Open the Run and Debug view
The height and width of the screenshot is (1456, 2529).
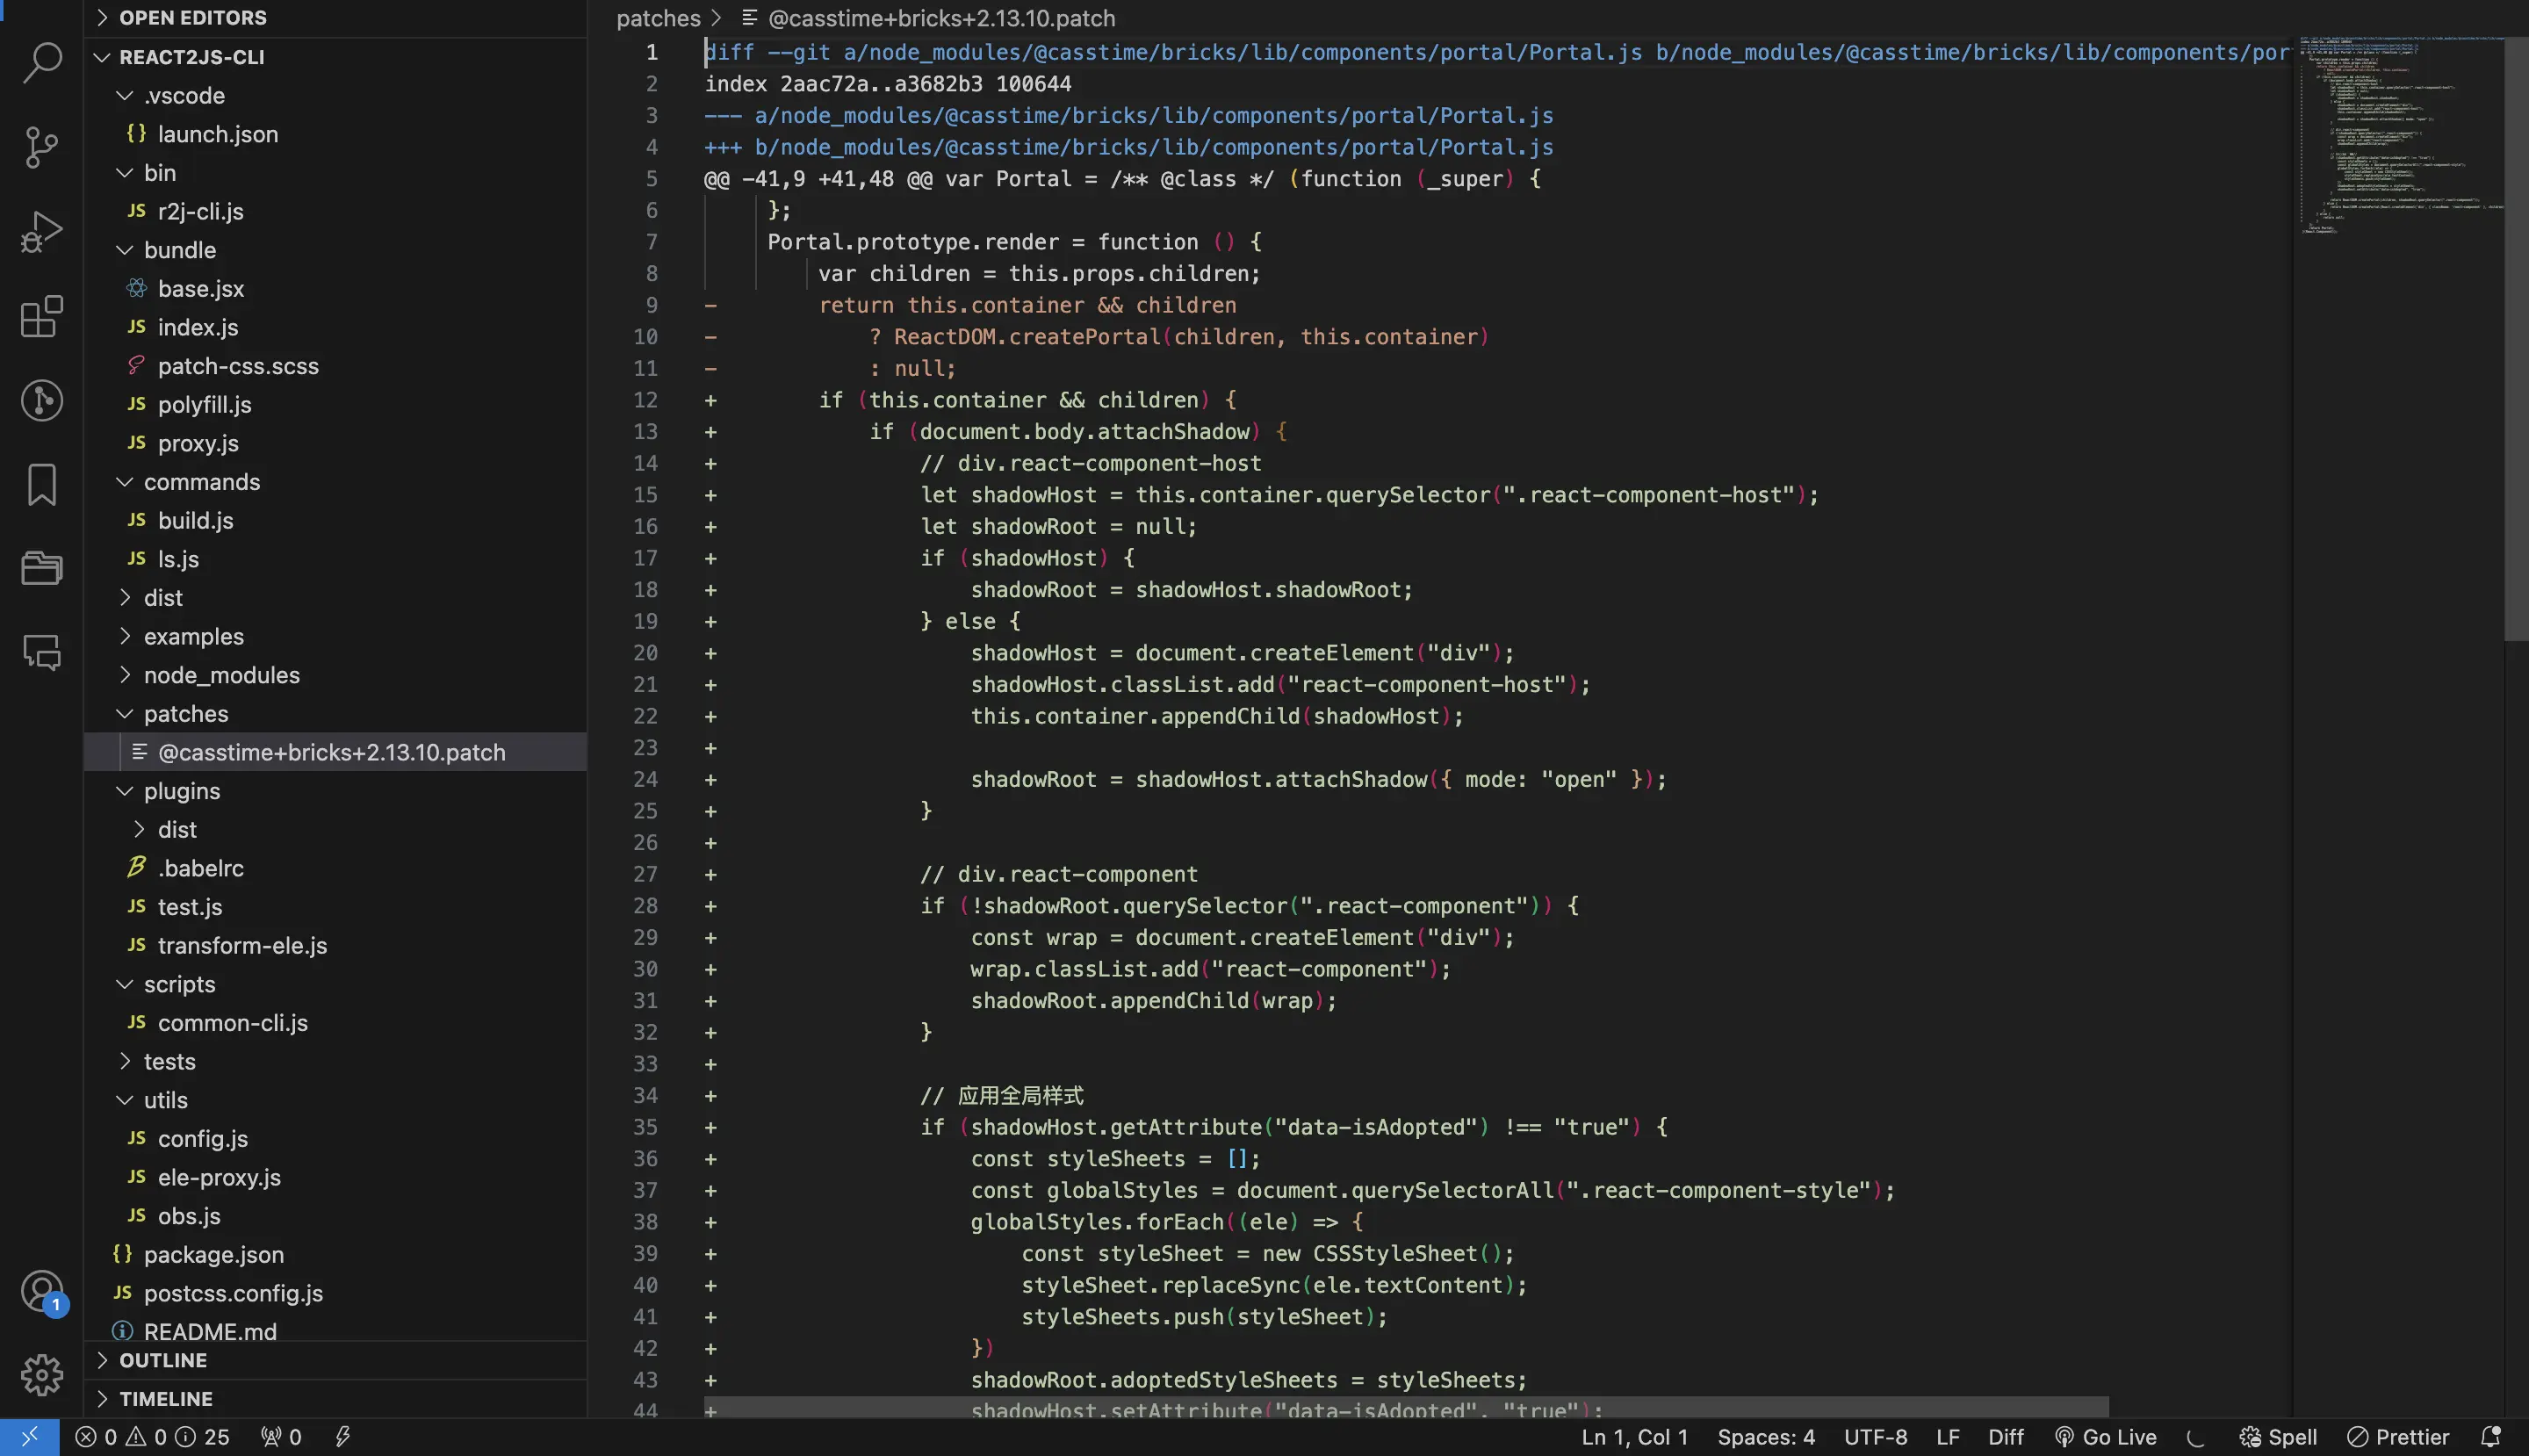(41, 232)
